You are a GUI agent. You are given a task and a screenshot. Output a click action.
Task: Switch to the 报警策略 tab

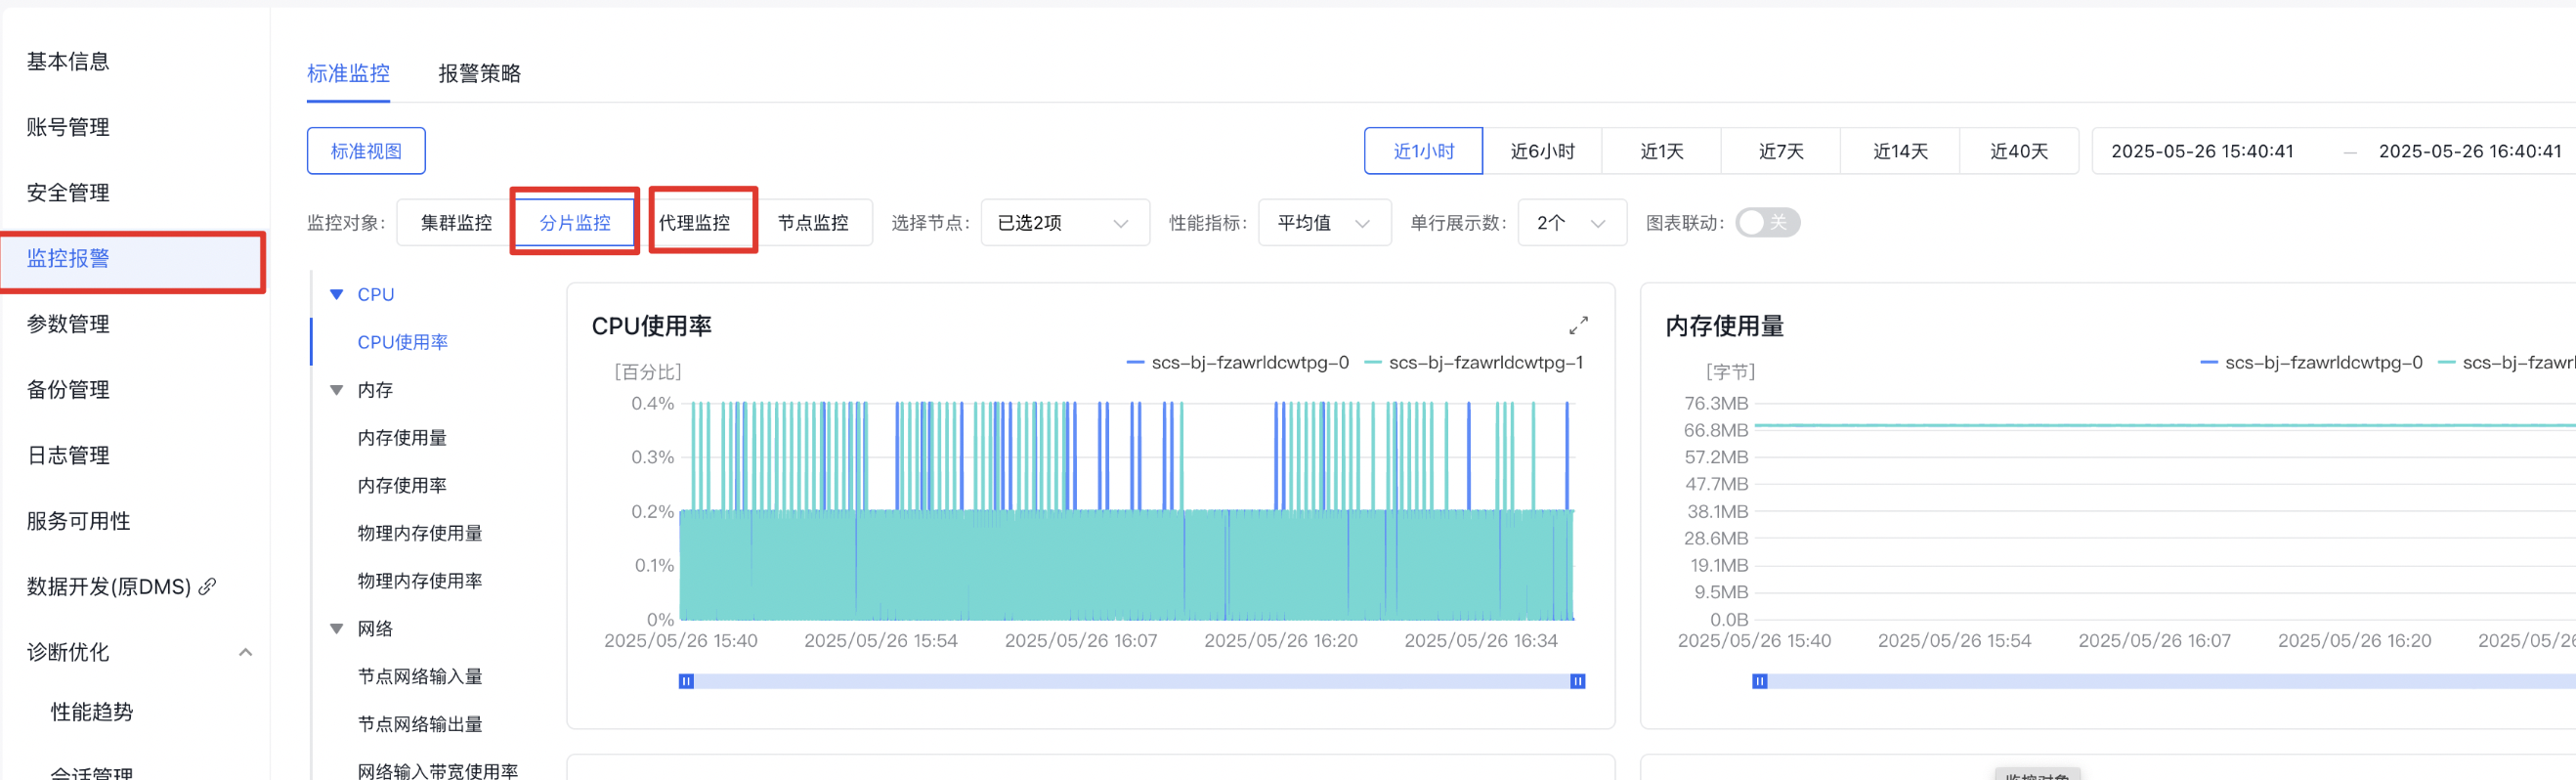[479, 73]
